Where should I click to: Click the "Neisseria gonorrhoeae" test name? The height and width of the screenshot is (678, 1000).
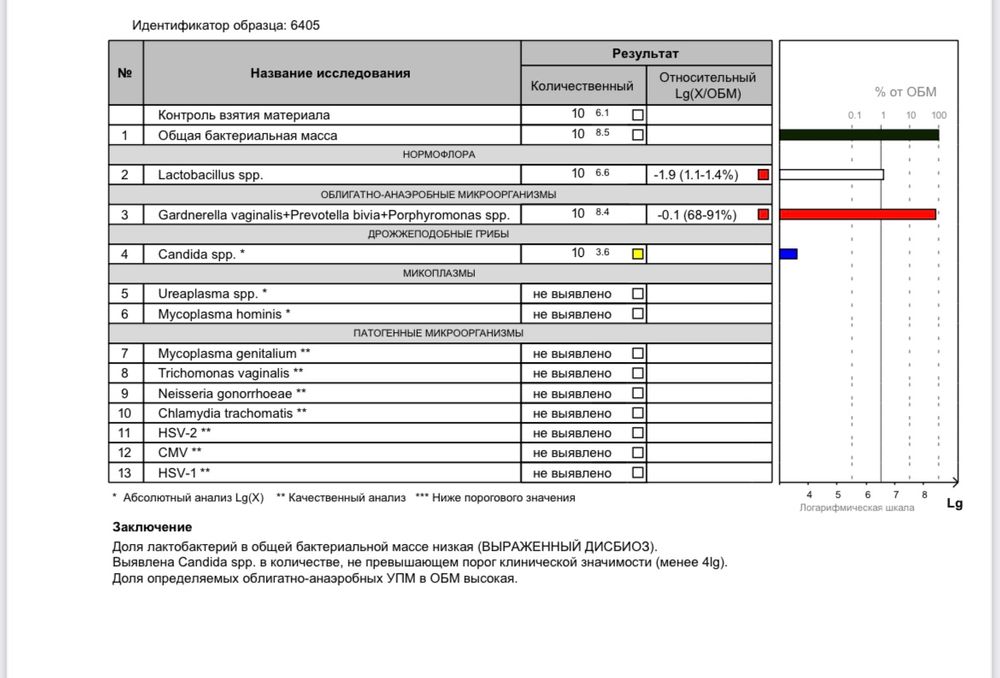231,393
